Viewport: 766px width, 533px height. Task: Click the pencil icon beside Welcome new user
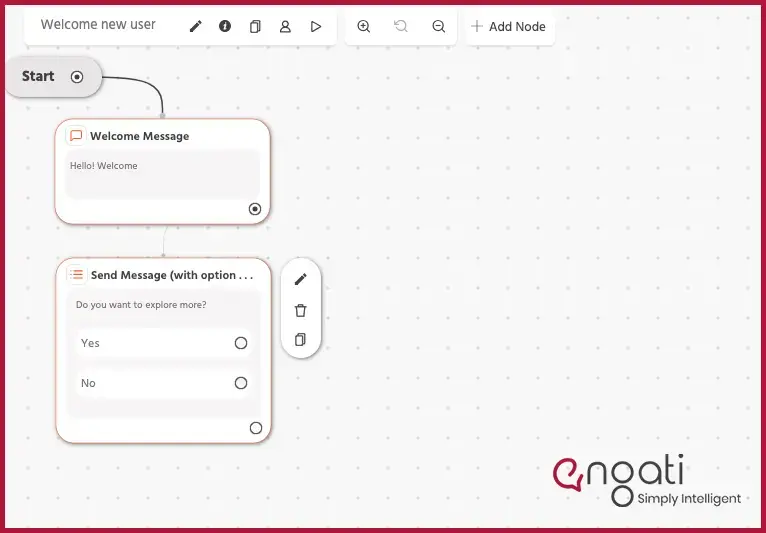coord(195,26)
